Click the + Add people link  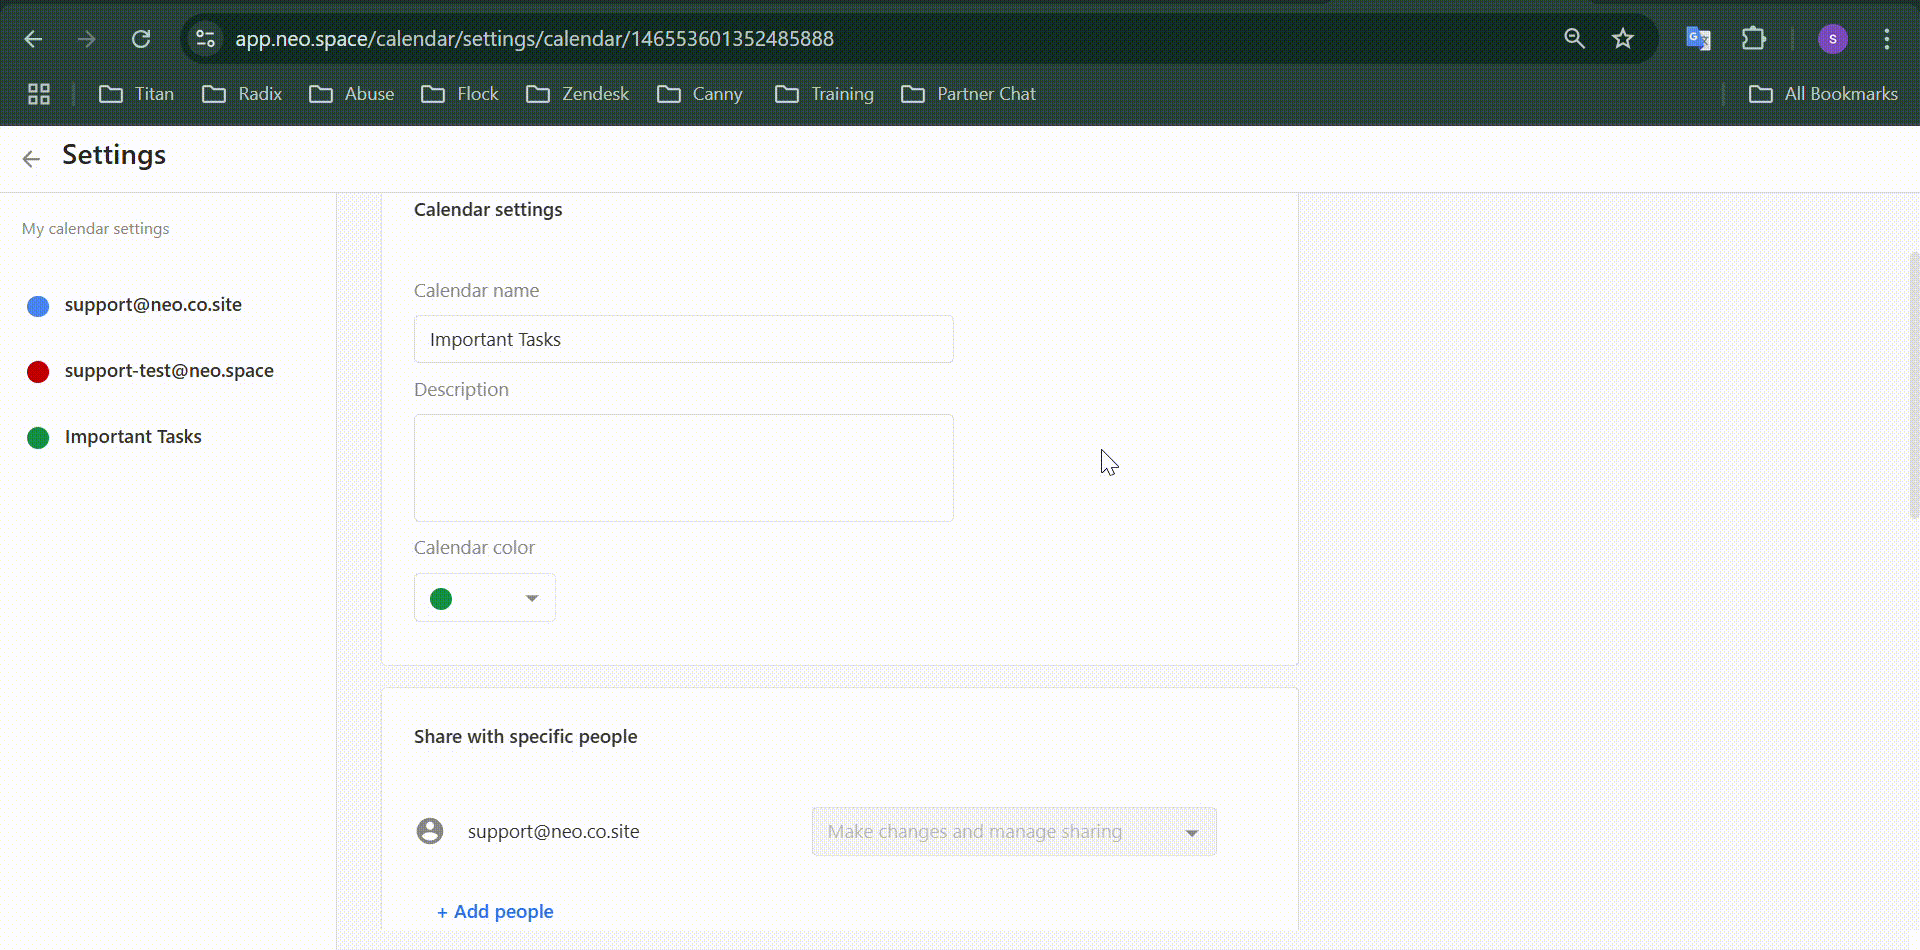point(495,912)
